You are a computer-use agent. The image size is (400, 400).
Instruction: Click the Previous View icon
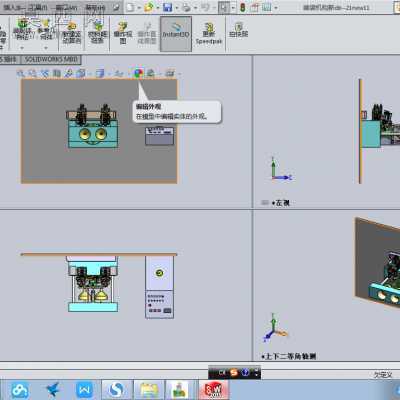pos(44,73)
